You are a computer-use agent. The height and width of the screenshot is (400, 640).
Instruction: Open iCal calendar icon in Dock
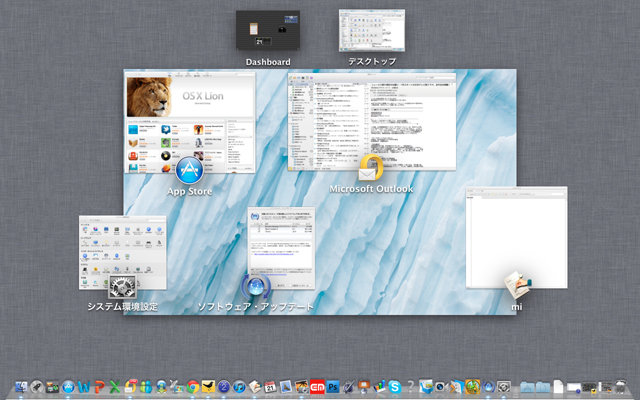[x=270, y=387]
